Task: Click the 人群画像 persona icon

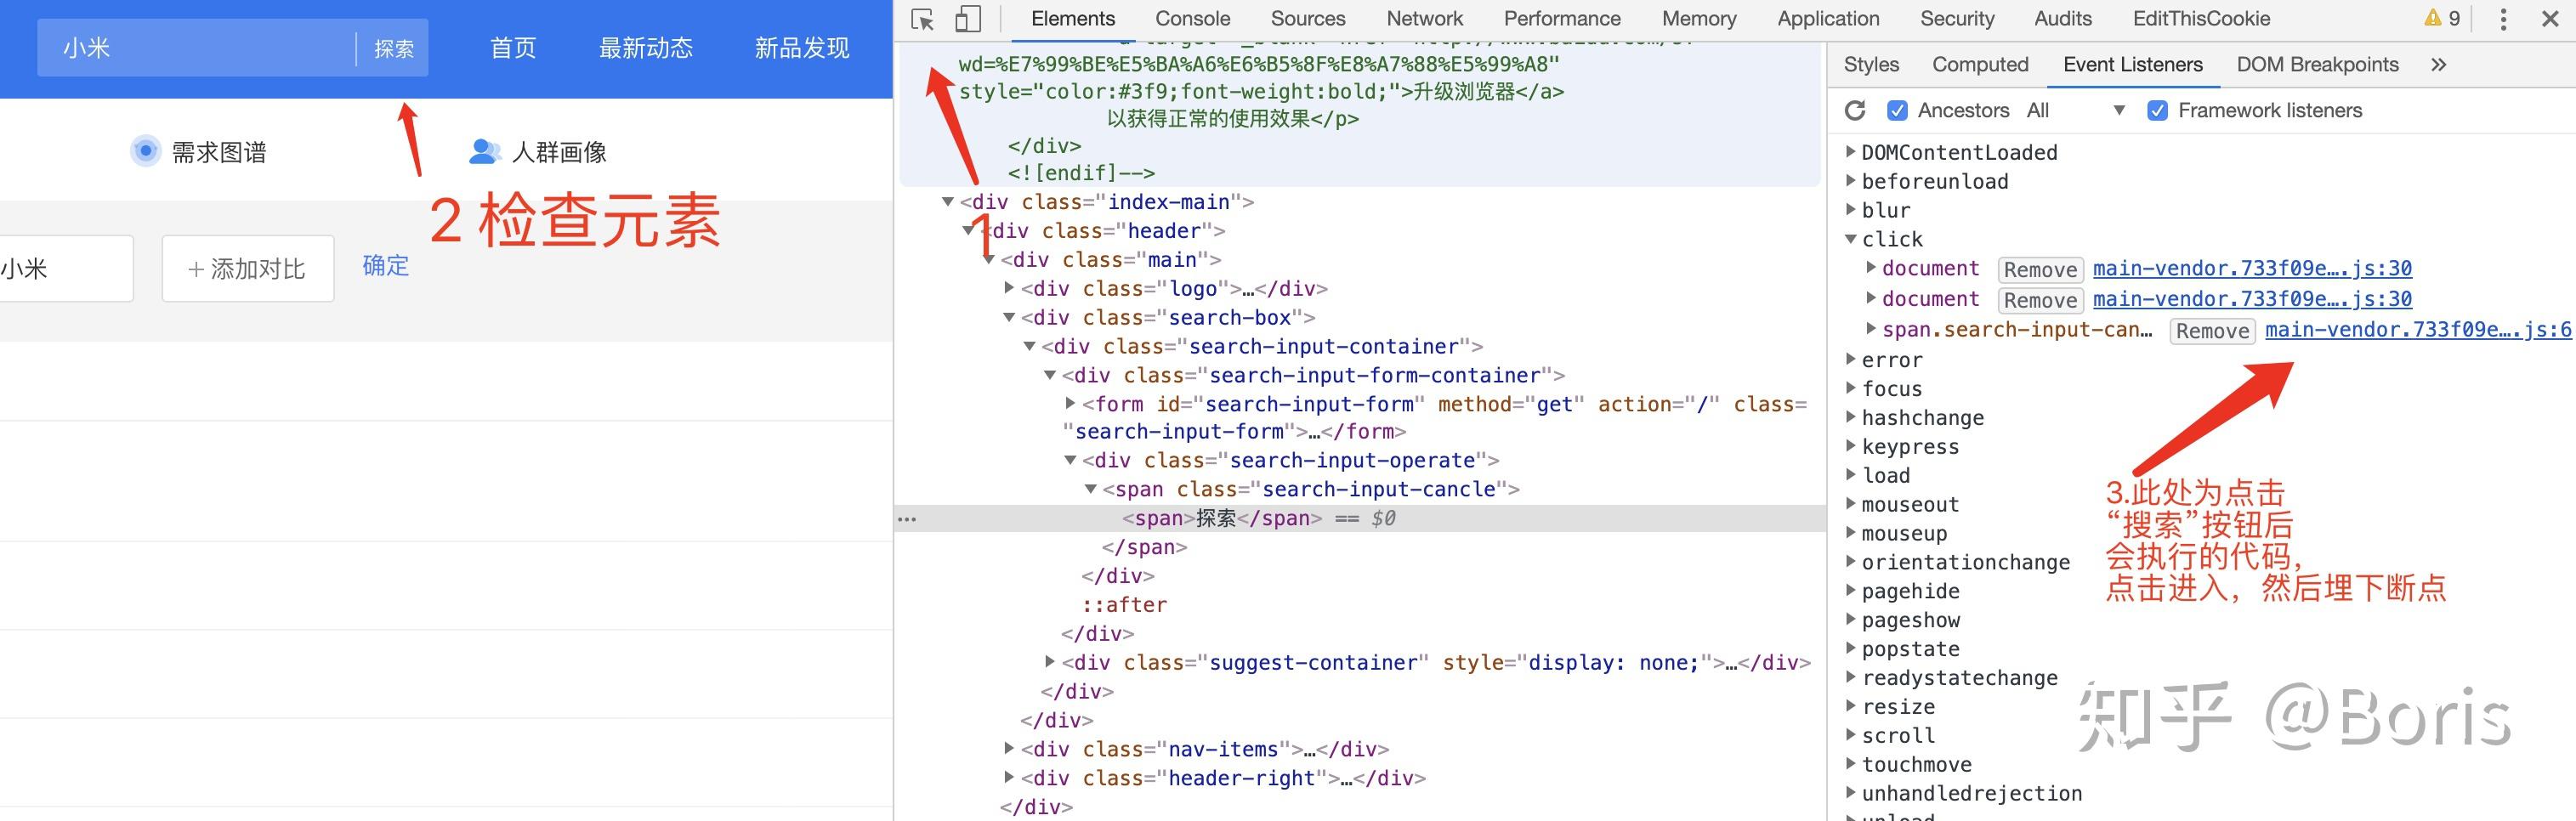Action: pos(484,151)
